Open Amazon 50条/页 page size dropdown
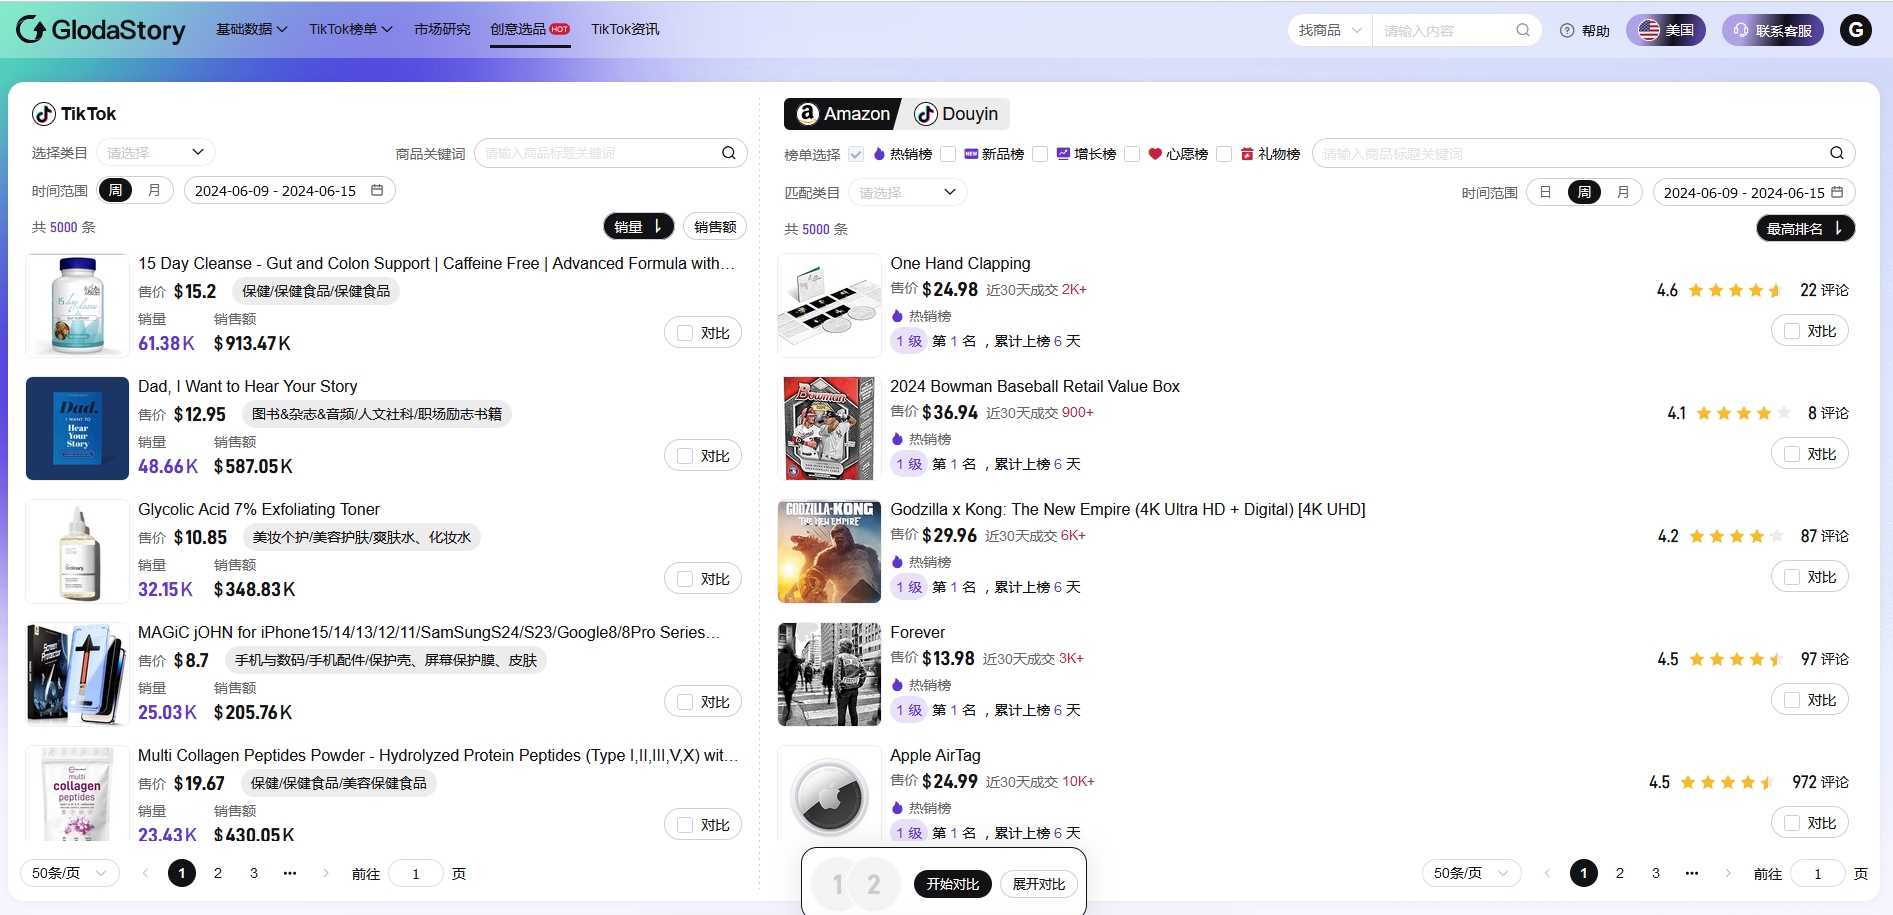The height and width of the screenshot is (915, 1893). 1472,873
